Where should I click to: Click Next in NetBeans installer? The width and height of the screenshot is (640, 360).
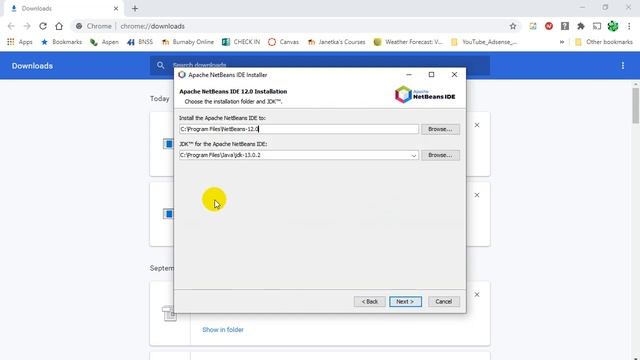[x=405, y=302]
